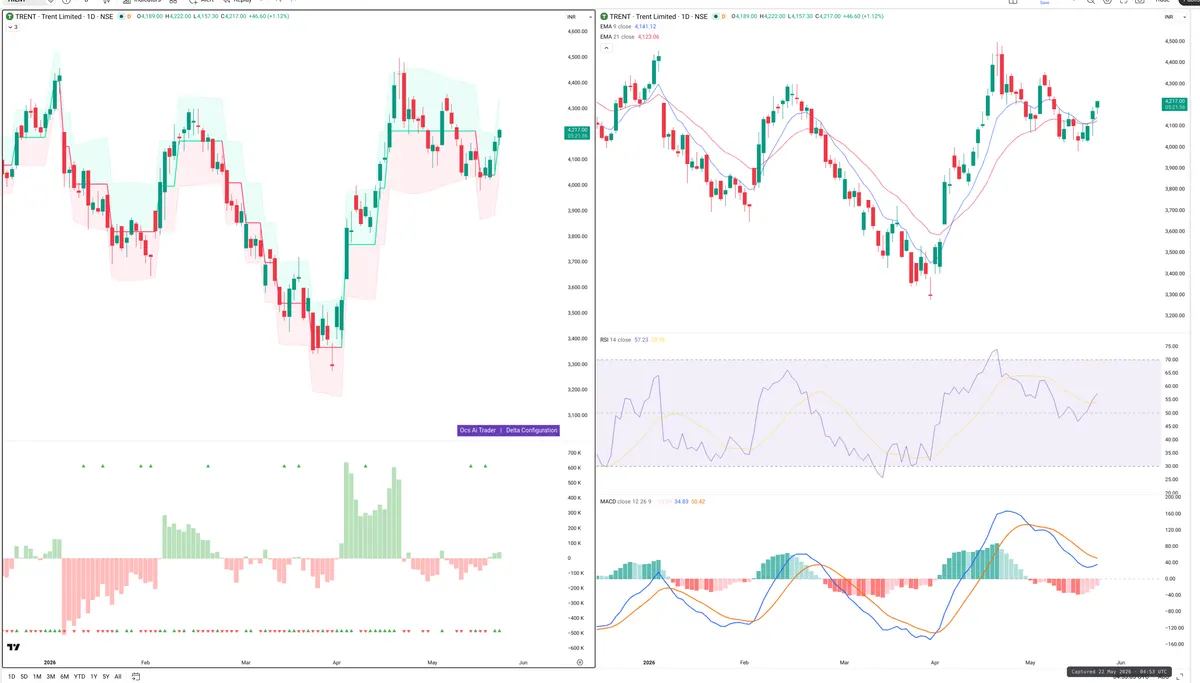Choose the 5Y time range
The width and height of the screenshot is (1200, 683).
coord(106,676)
